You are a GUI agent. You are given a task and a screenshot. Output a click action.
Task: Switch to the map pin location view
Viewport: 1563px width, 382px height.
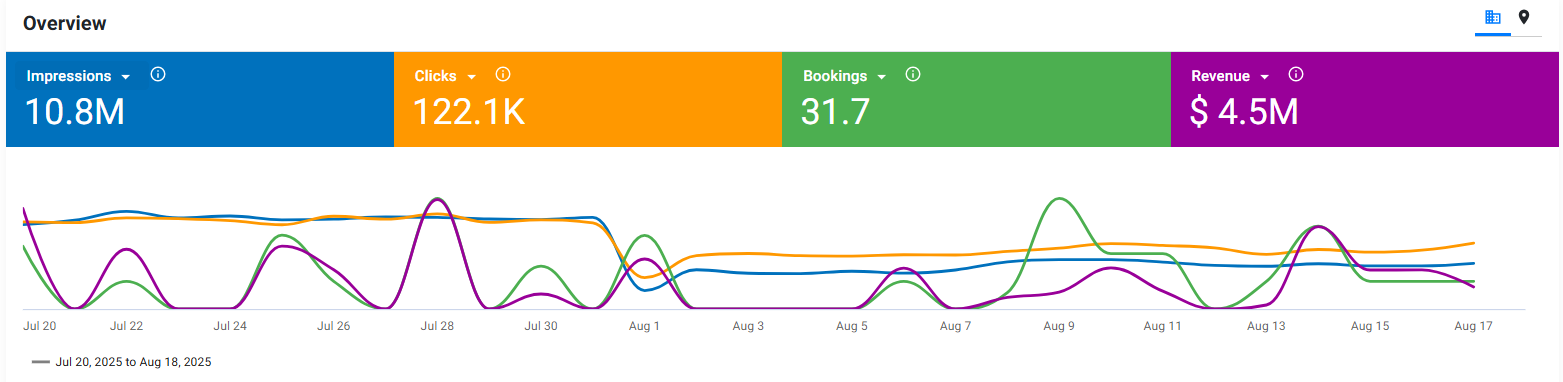[1524, 17]
